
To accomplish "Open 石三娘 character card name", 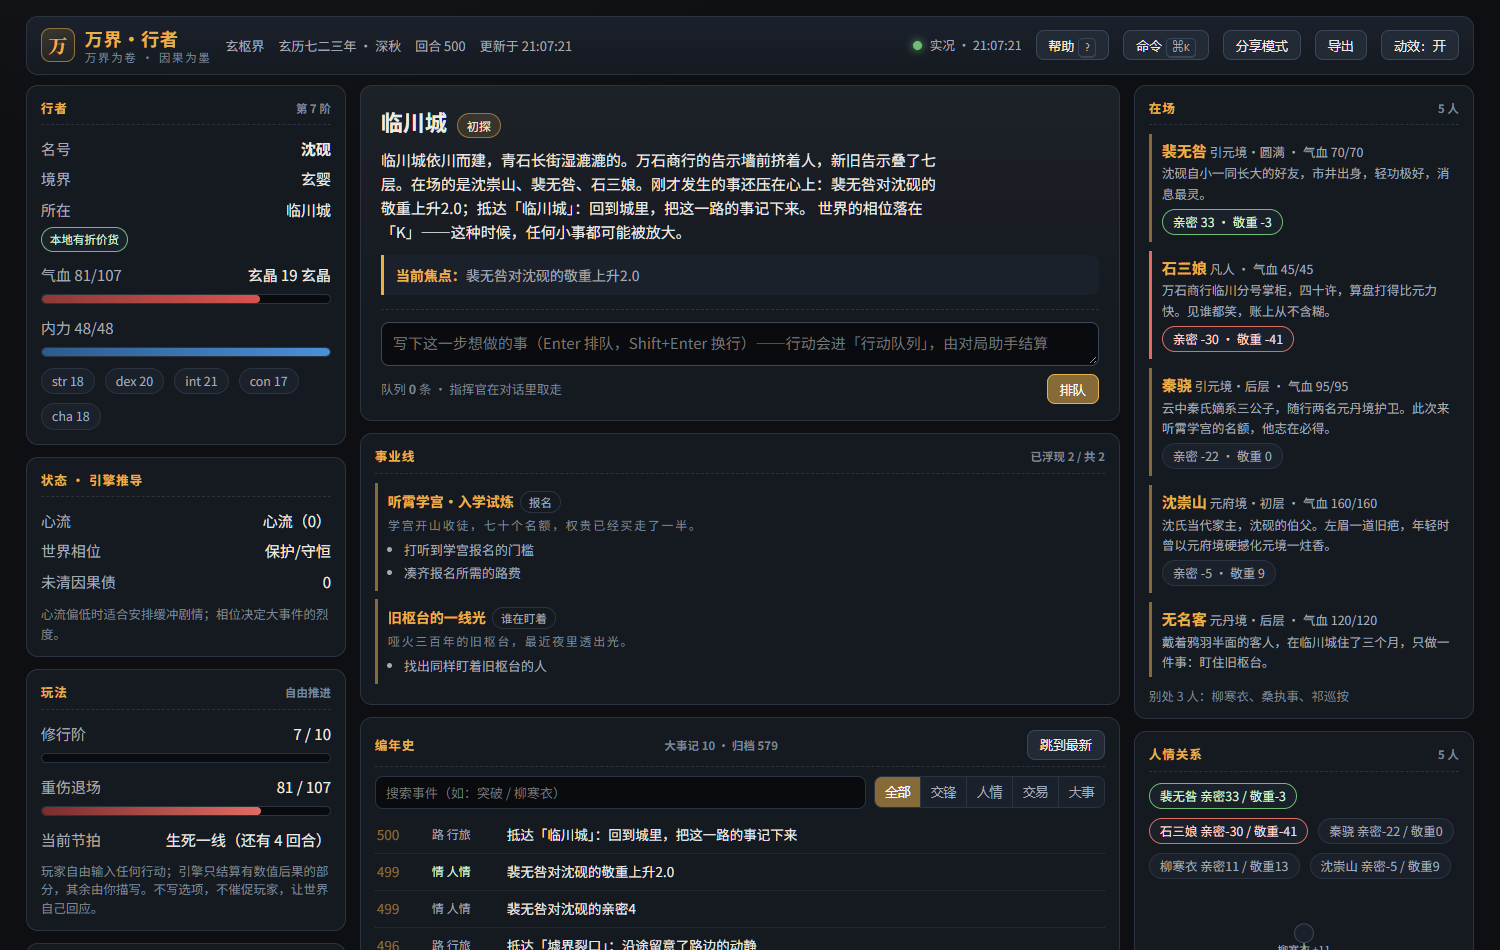I will click(x=1184, y=269).
